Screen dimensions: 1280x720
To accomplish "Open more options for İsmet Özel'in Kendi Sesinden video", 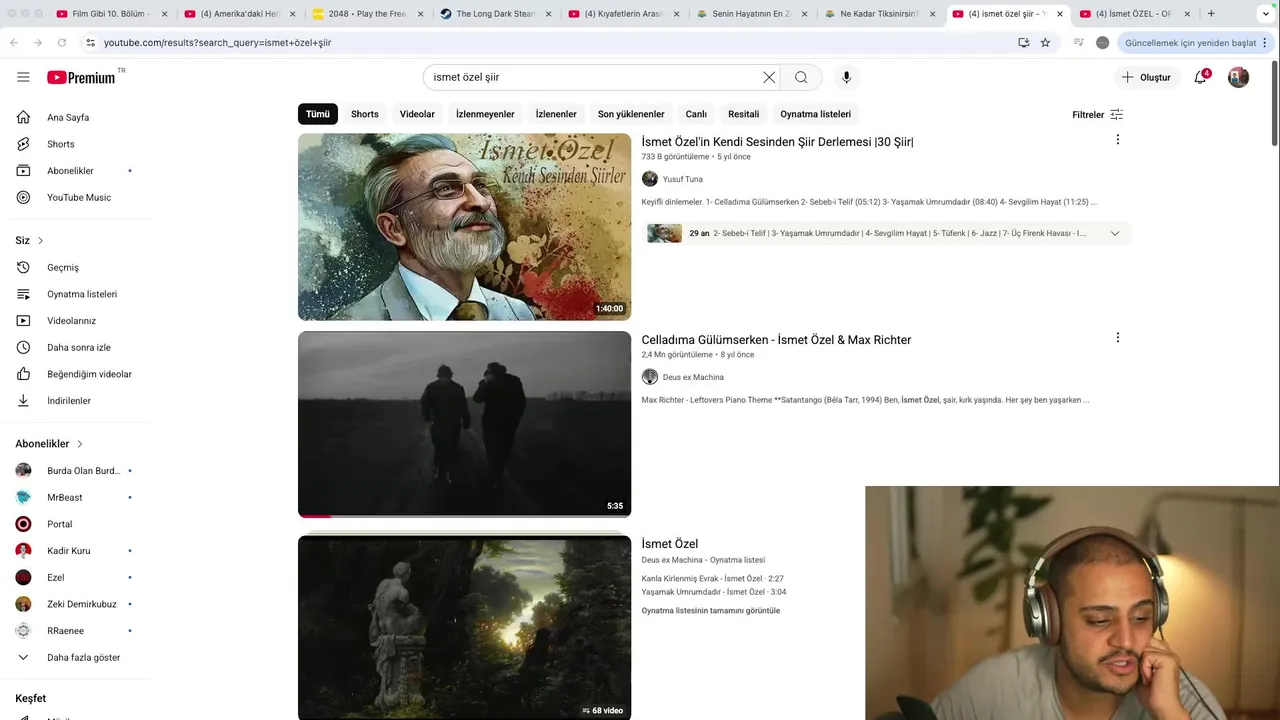I will [x=1117, y=140].
